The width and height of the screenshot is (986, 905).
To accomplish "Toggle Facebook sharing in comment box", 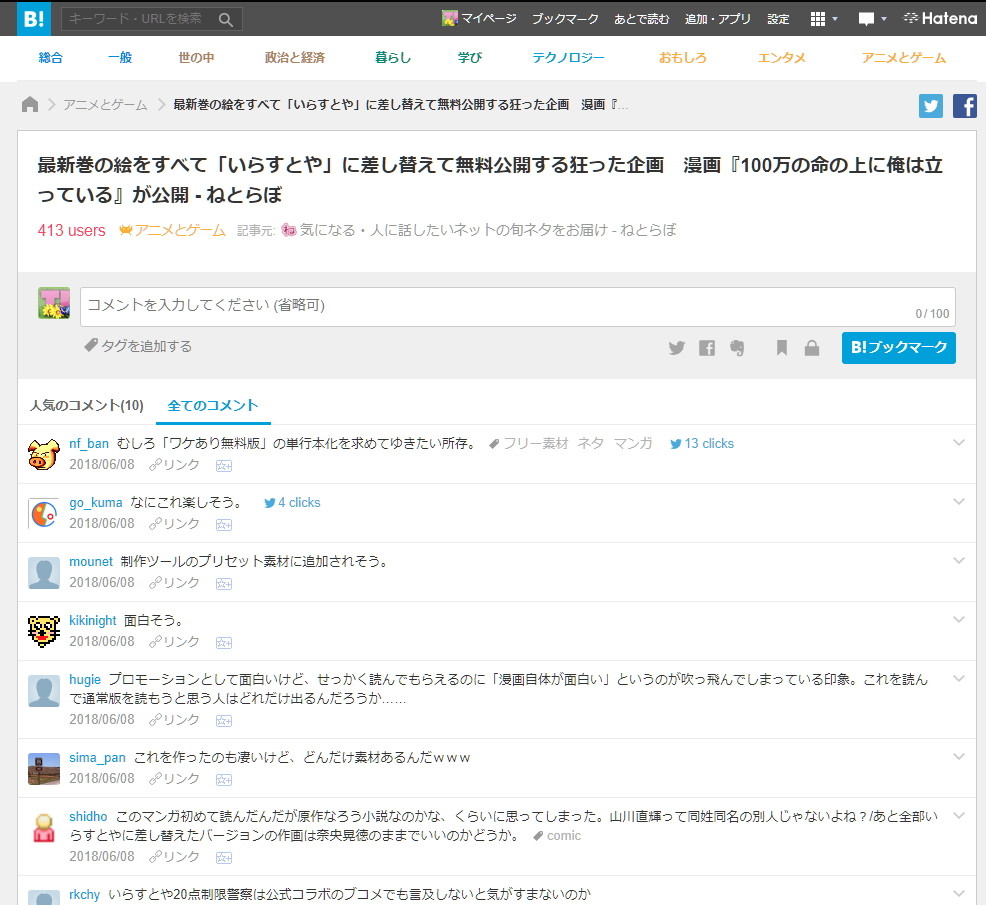I will [x=707, y=348].
